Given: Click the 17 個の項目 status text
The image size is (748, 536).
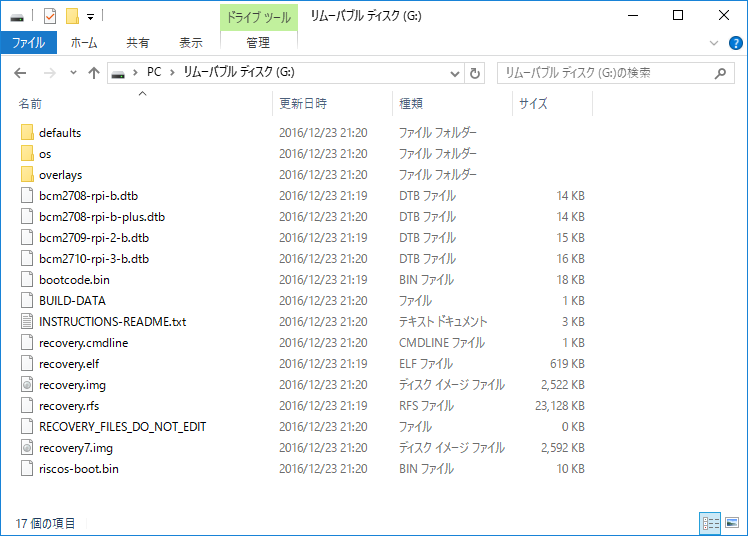Looking at the screenshot, I should [x=45, y=524].
